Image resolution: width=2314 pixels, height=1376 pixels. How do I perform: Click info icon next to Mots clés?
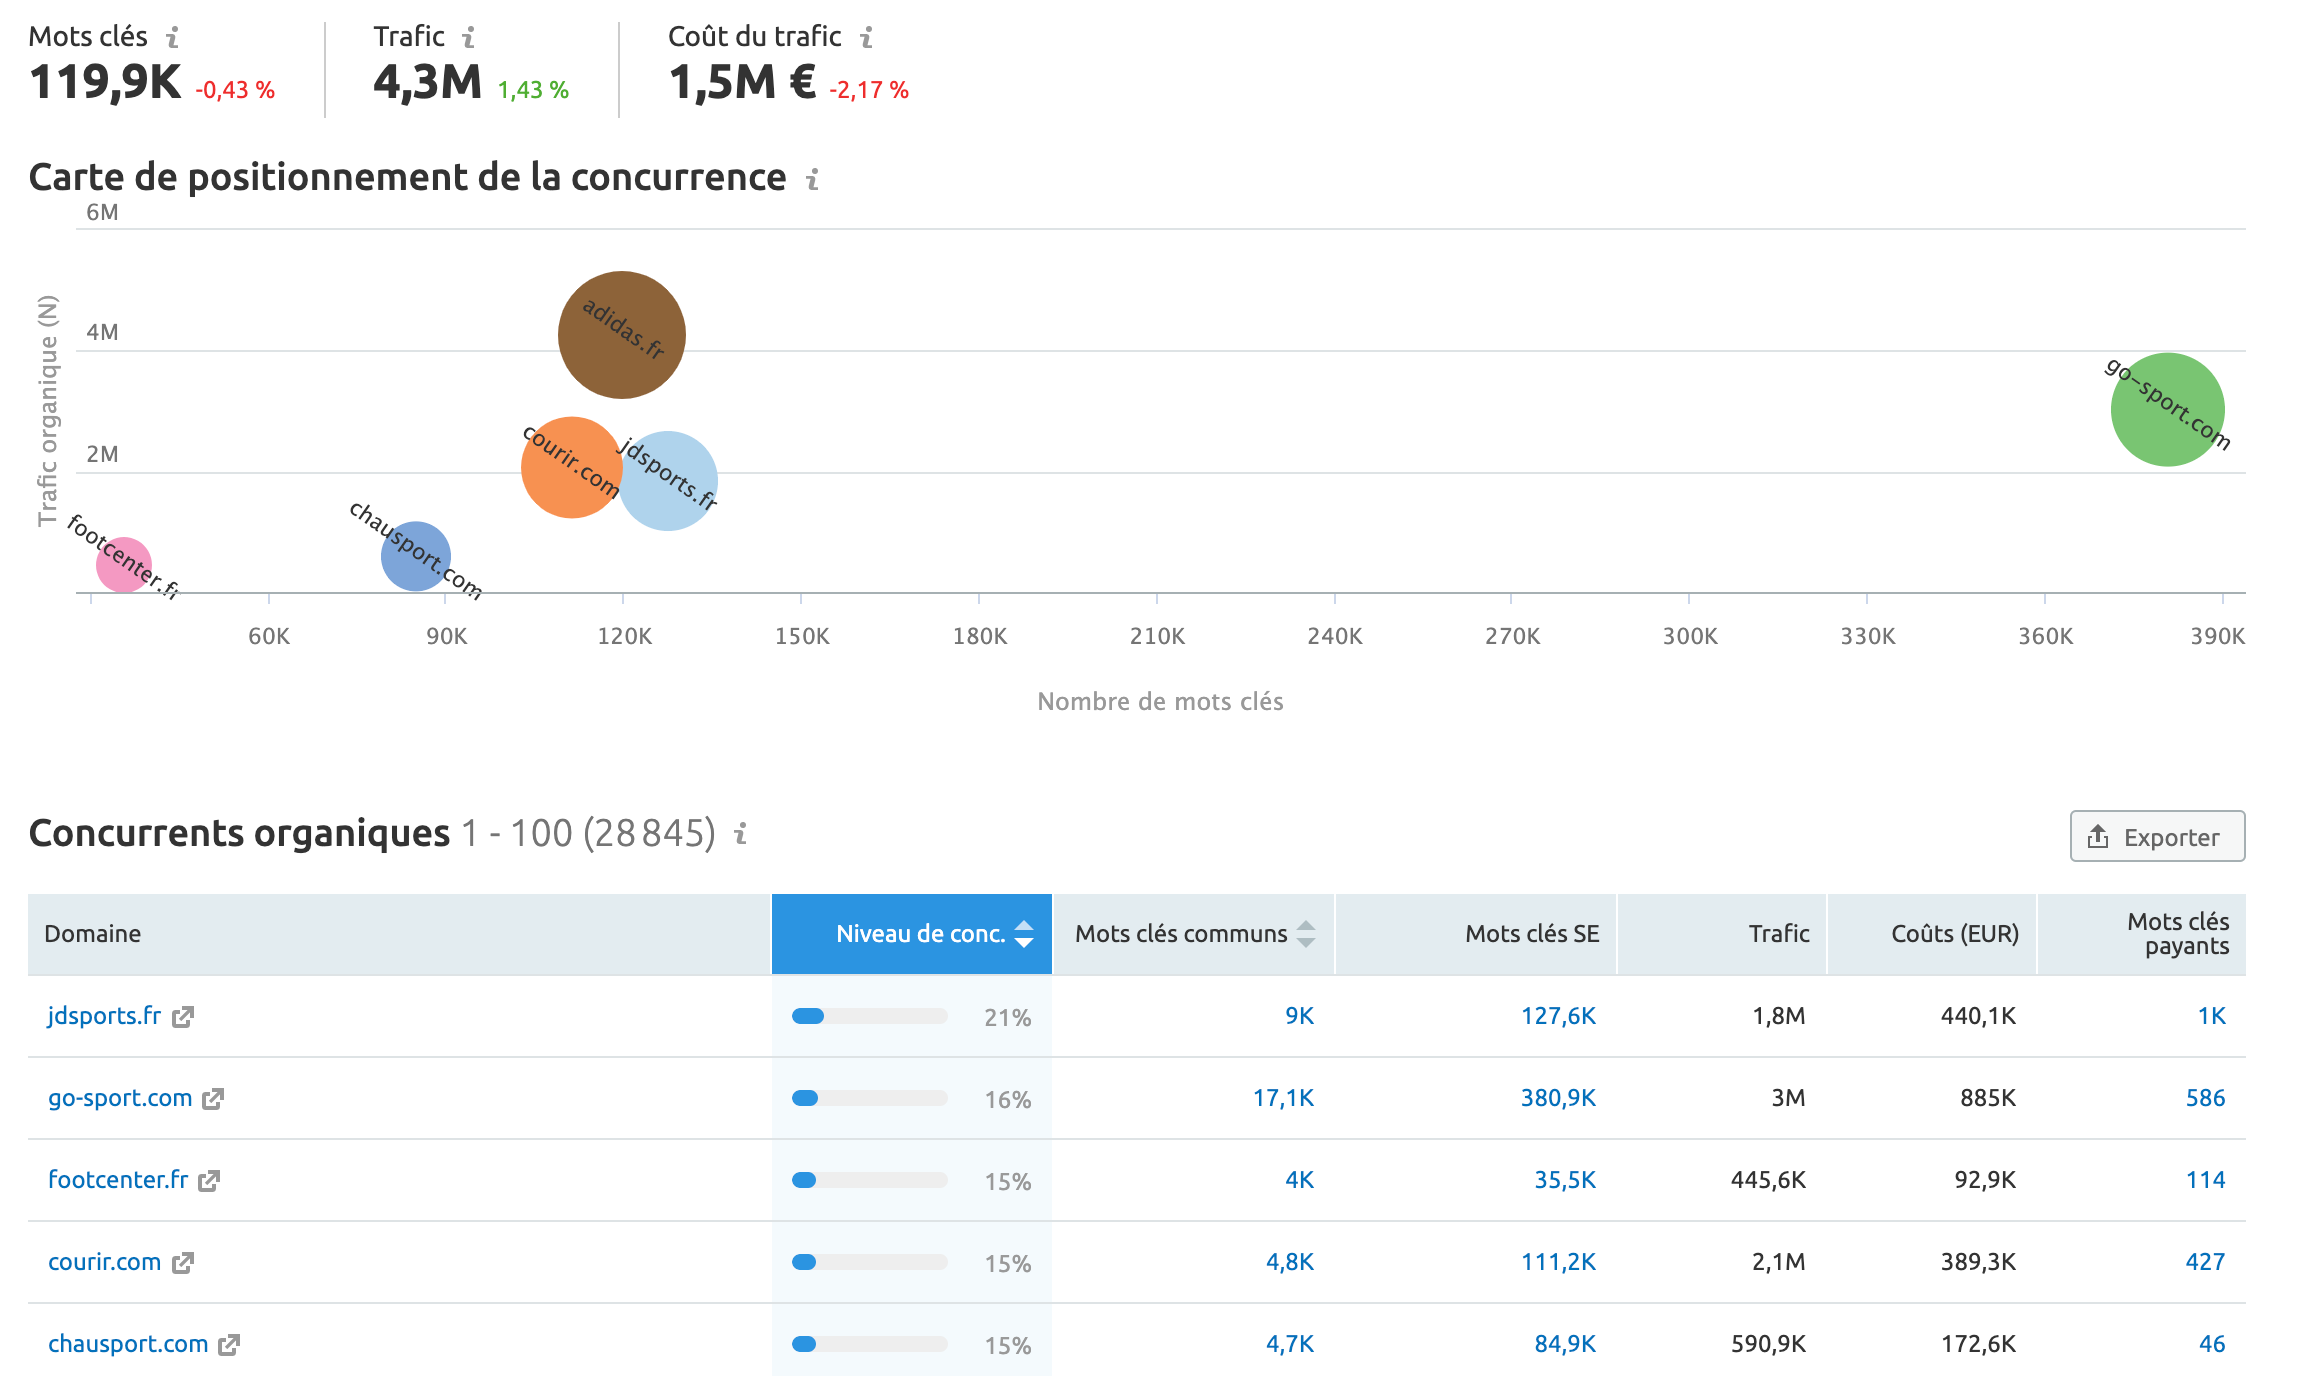[x=173, y=37]
